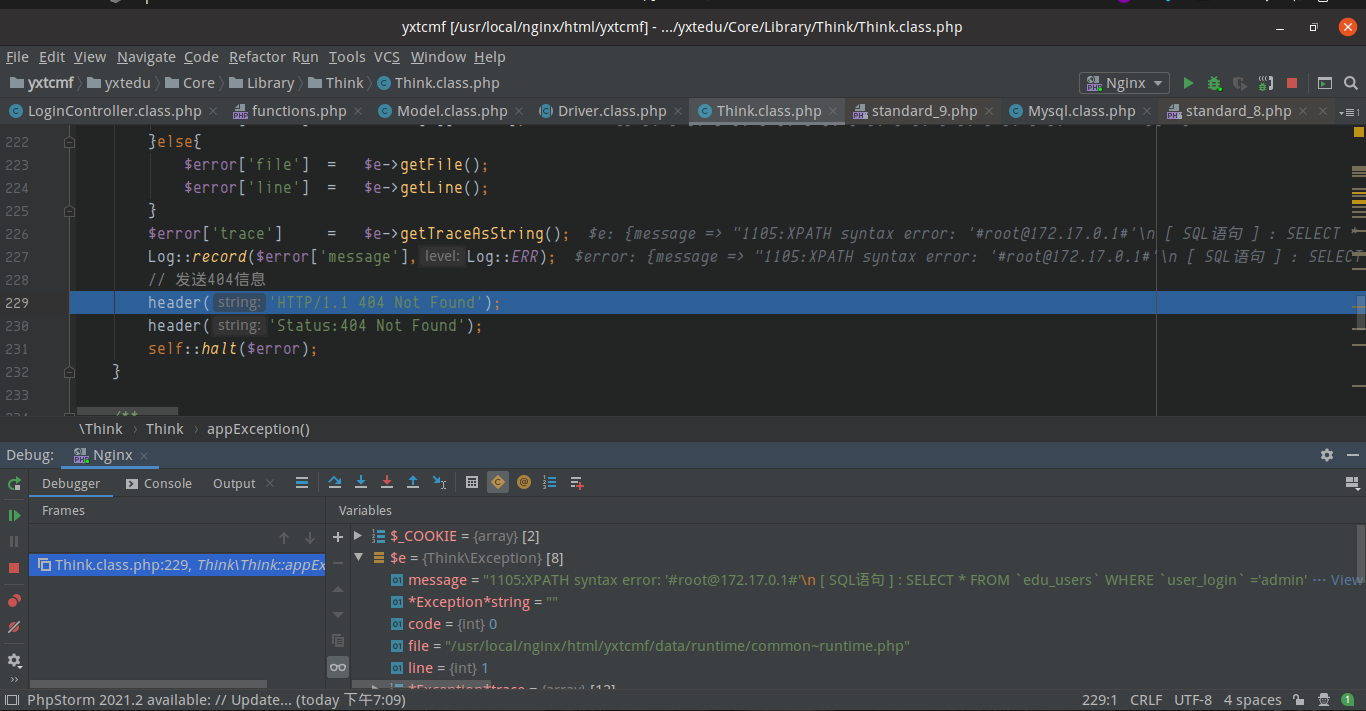Open Search Everywhere magnifier icon
This screenshot has width=1366, height=711.
(x=1351, y=83)
